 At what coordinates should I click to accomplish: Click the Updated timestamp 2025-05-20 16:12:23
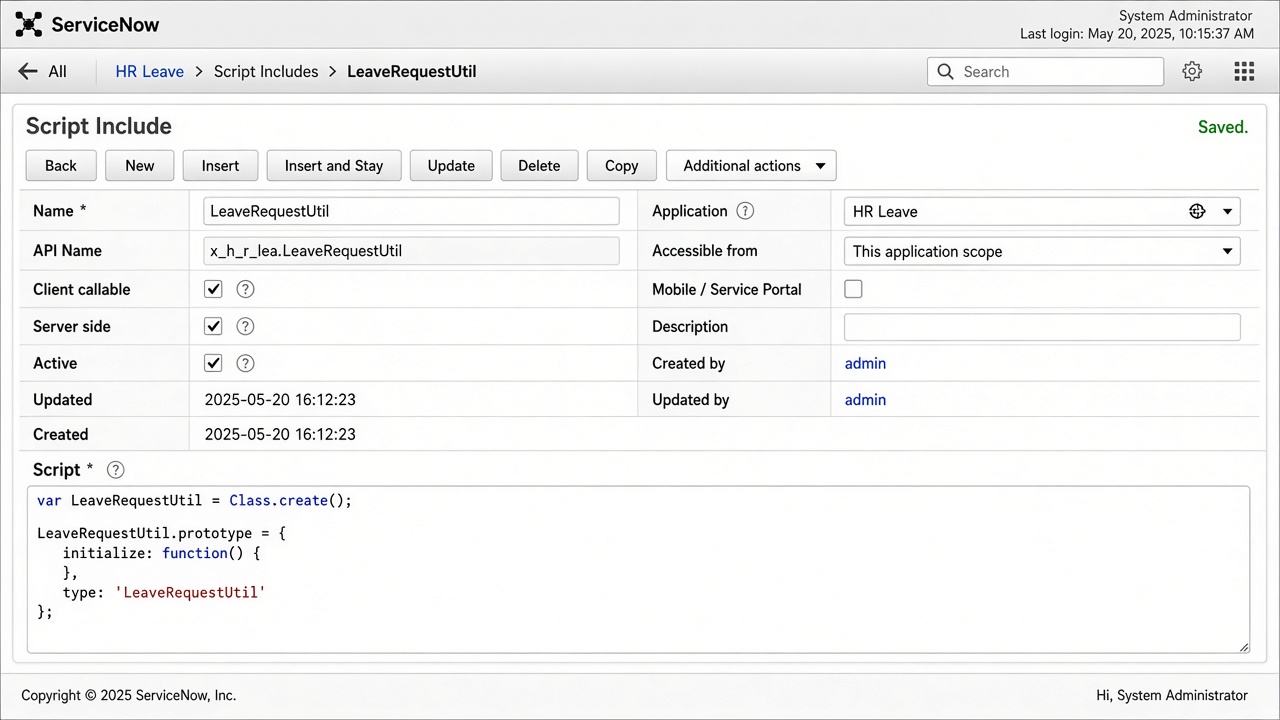[x=280, y=399]
